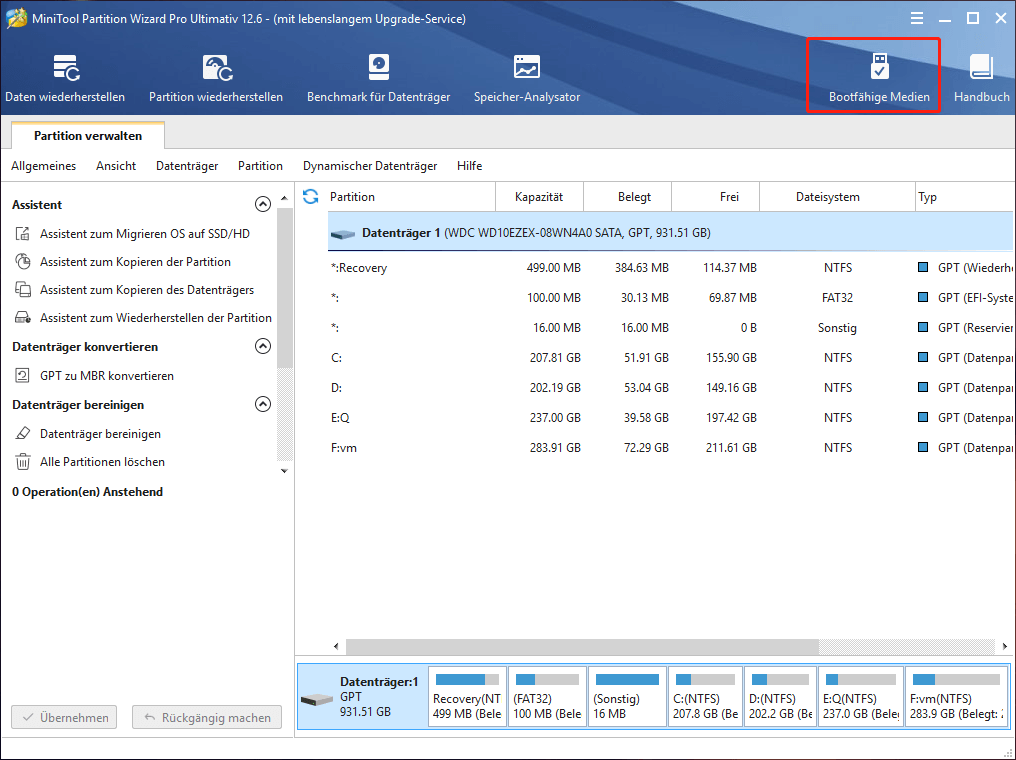Select Datenträger 1 header row icon
The image size is (1016, 760).
[x=343, y=234]
